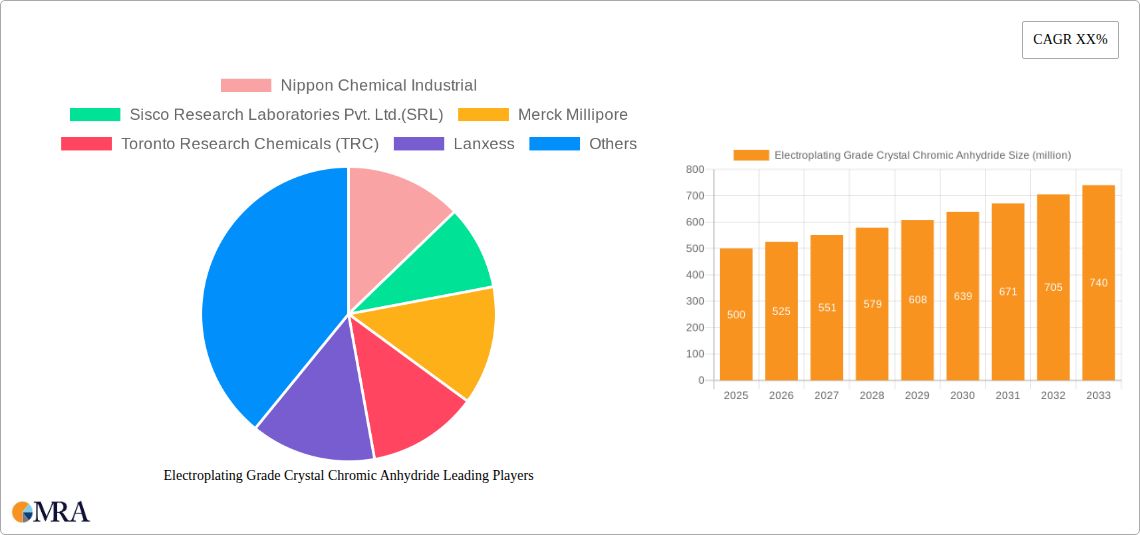
Task: Click the Others legend label
Action: (613, 144)
